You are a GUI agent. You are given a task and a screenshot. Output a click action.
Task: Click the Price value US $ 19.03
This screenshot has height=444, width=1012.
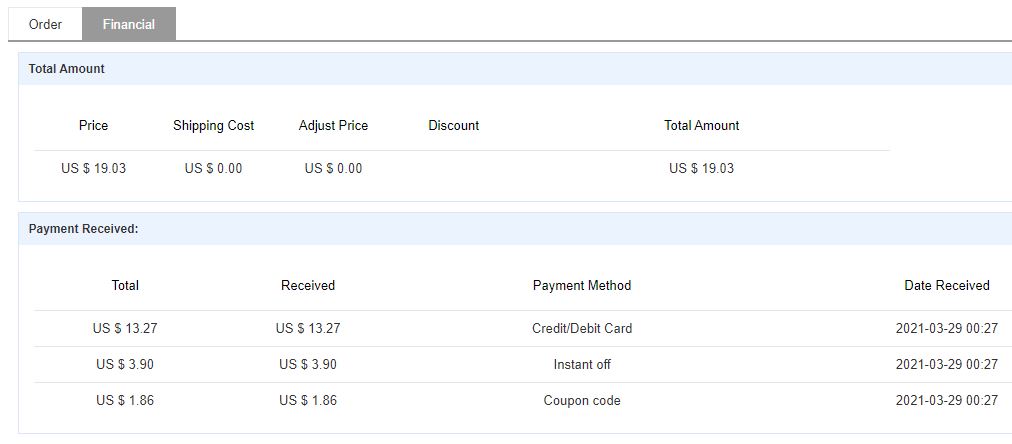tap(93, 168)
